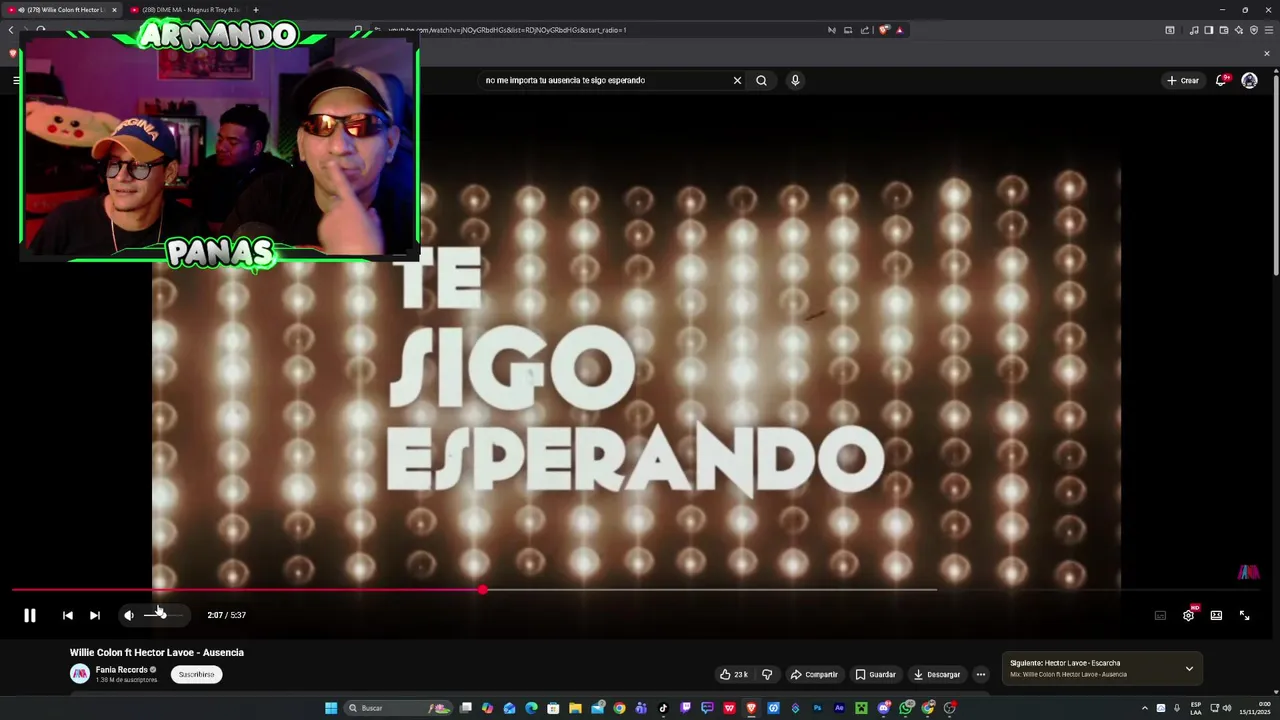Click inside the YouTube search field
Image resolution: width=1280 pixels, height=720 pixels.
tap(604, 80)
